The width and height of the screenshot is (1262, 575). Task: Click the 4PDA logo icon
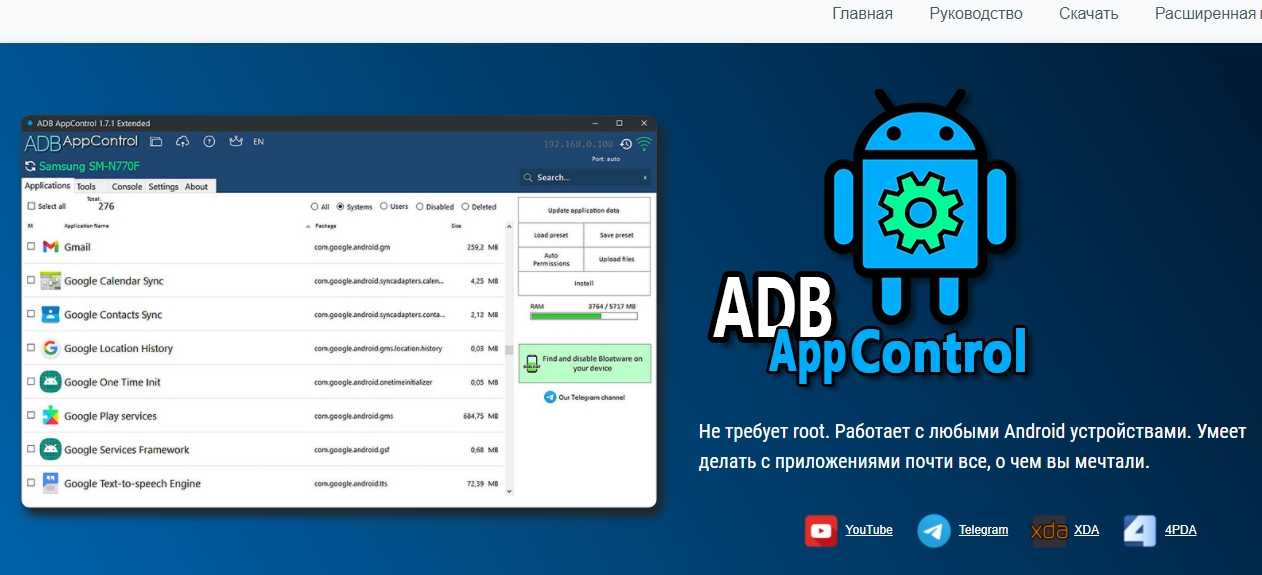[1140, 530]
